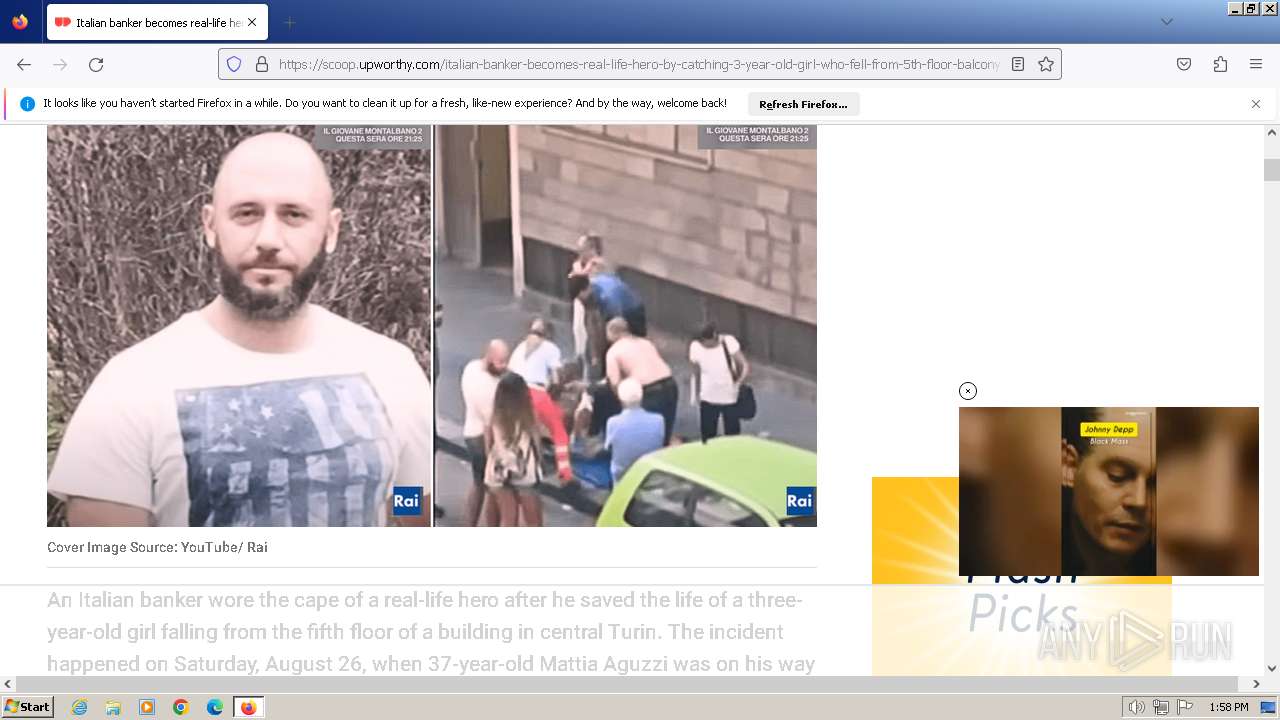Open the Firefox application menu

click(1256, 64)
